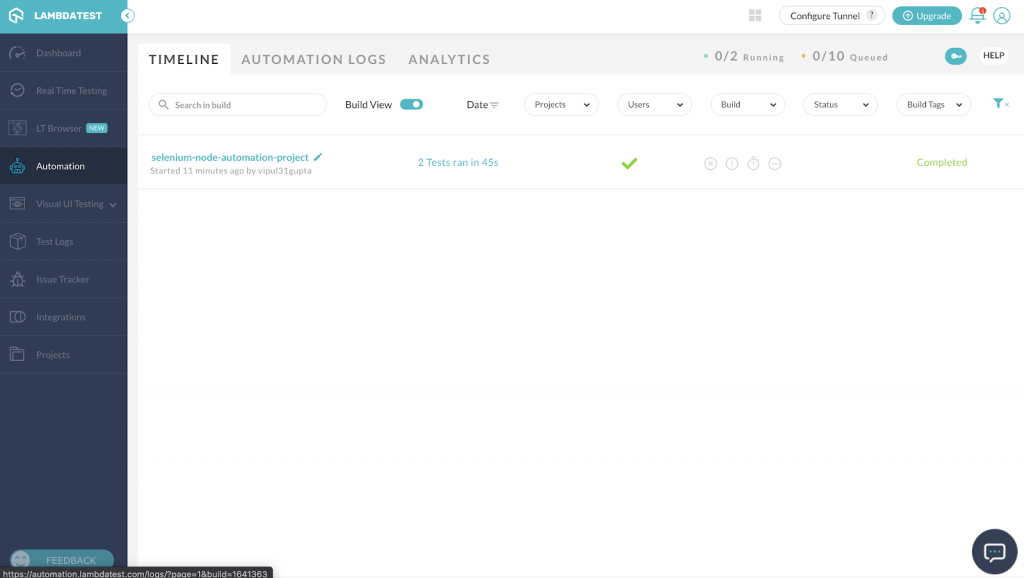Screen dimensions: 1024x578
Task: Open the apps grid icon
Action: (755, 16)
